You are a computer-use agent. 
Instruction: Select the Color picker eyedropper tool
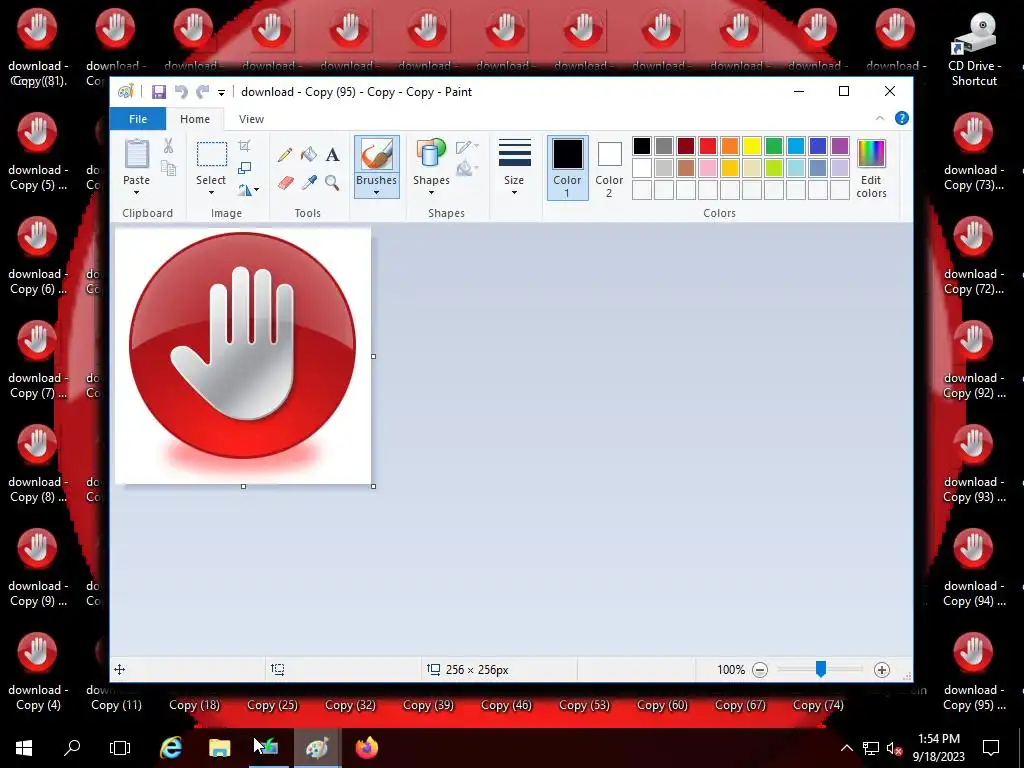[x=309, y=183]
